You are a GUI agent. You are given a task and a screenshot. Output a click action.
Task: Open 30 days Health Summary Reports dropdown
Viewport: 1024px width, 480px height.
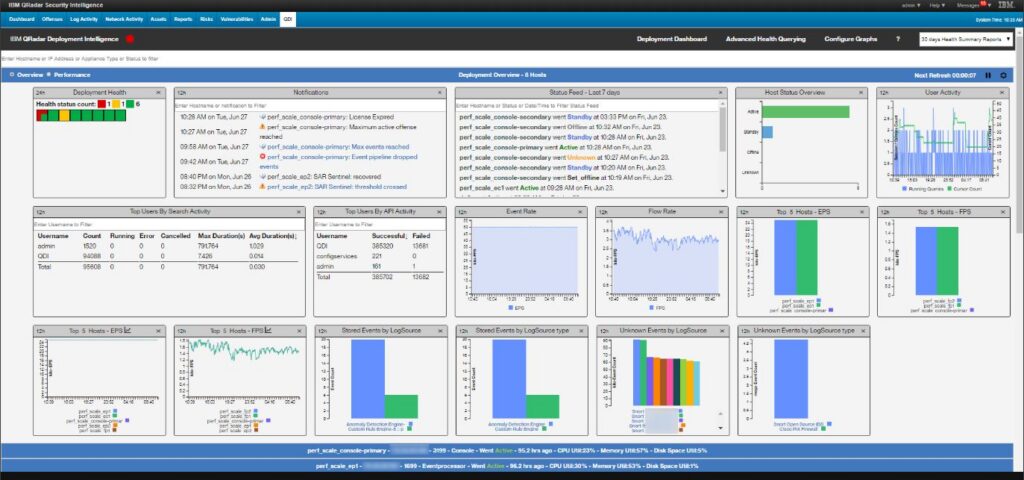pos(966,39)
